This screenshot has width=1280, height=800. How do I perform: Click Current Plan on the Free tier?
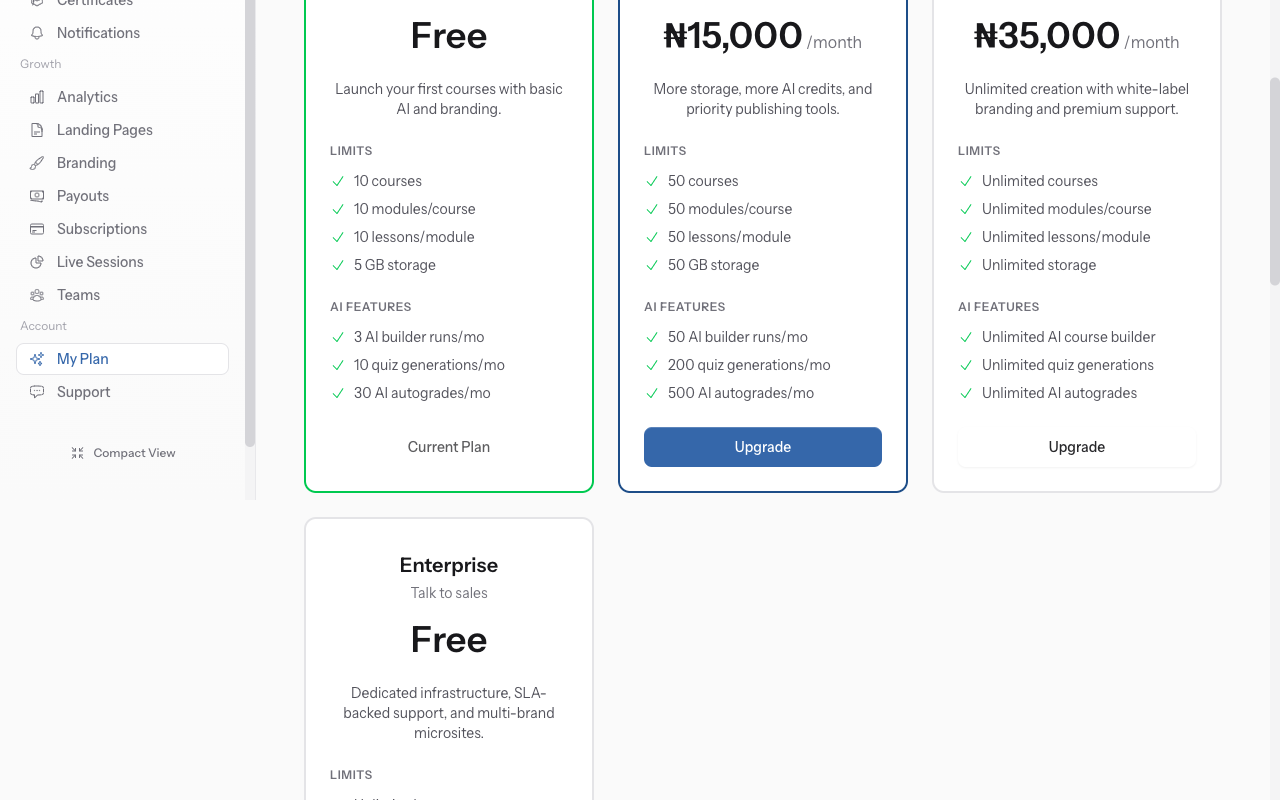tap(448, 446)
